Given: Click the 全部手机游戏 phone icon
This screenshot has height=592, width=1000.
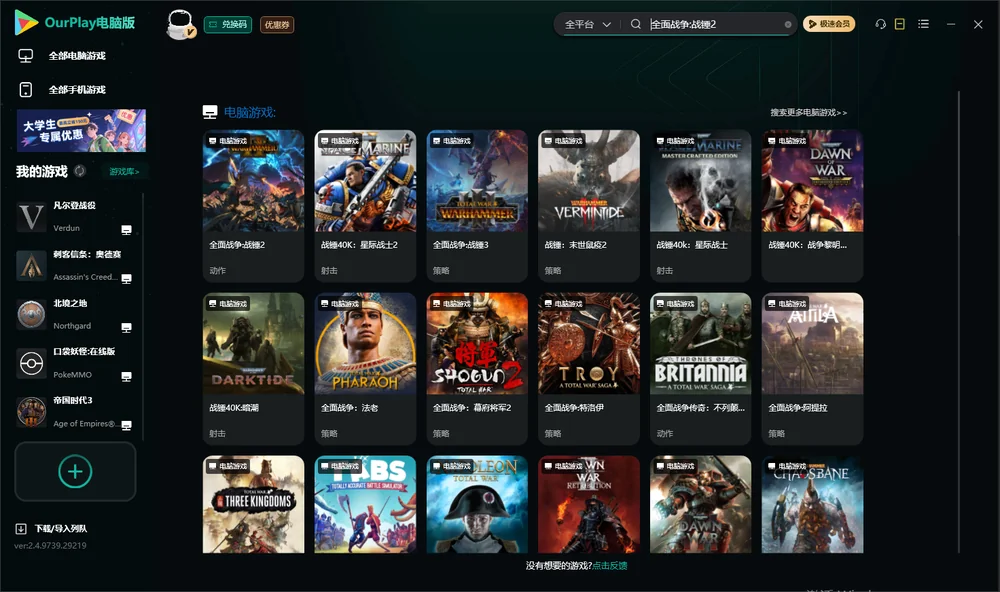Looking at the screenshot, I should [26, 90].
